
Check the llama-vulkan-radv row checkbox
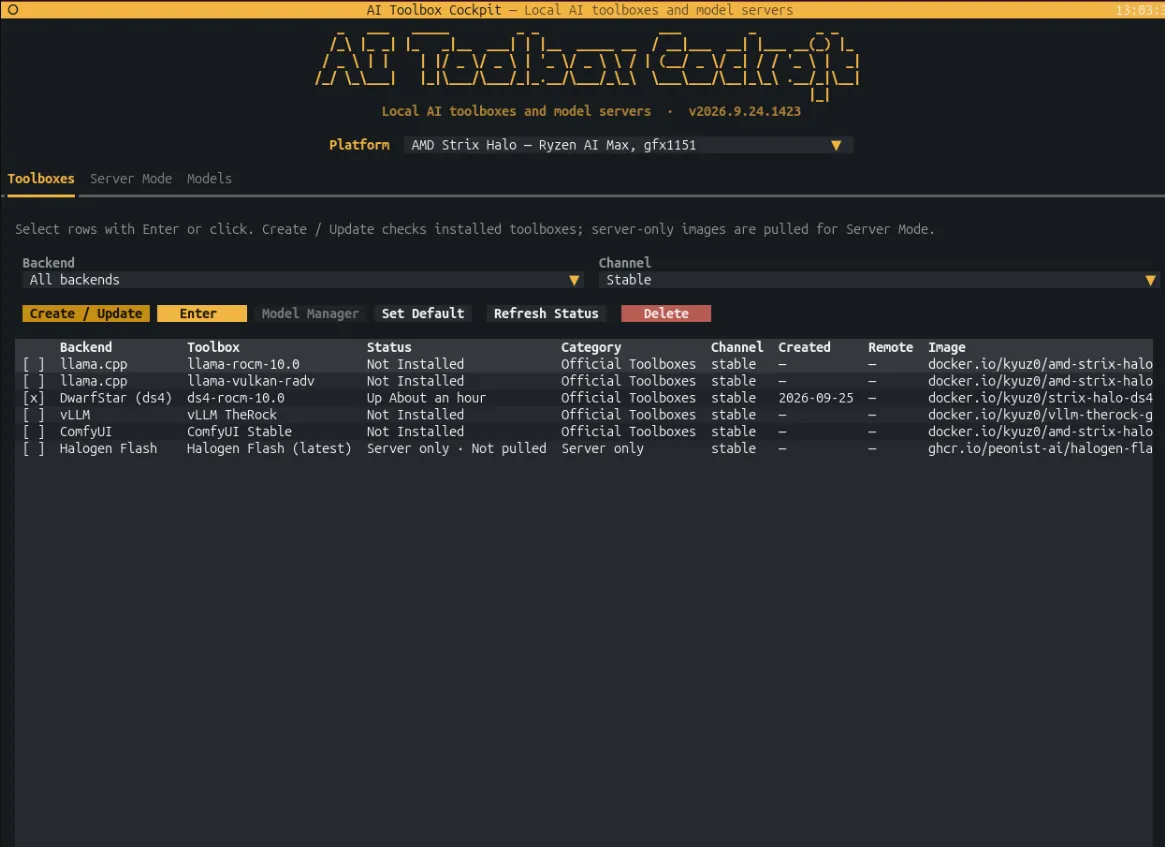[x=33, y=381]
